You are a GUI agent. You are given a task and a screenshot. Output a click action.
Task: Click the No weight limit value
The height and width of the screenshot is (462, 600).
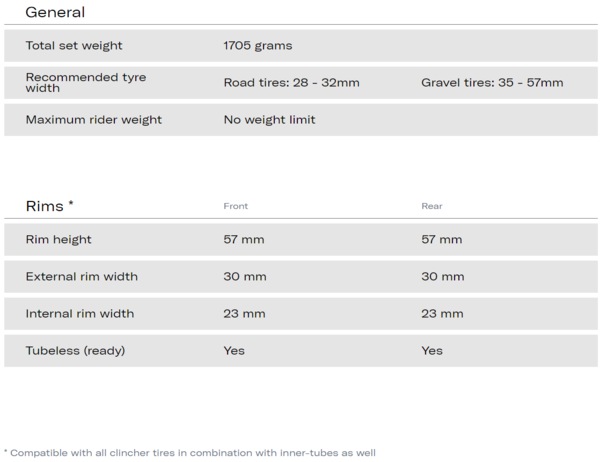pos(269,120)
